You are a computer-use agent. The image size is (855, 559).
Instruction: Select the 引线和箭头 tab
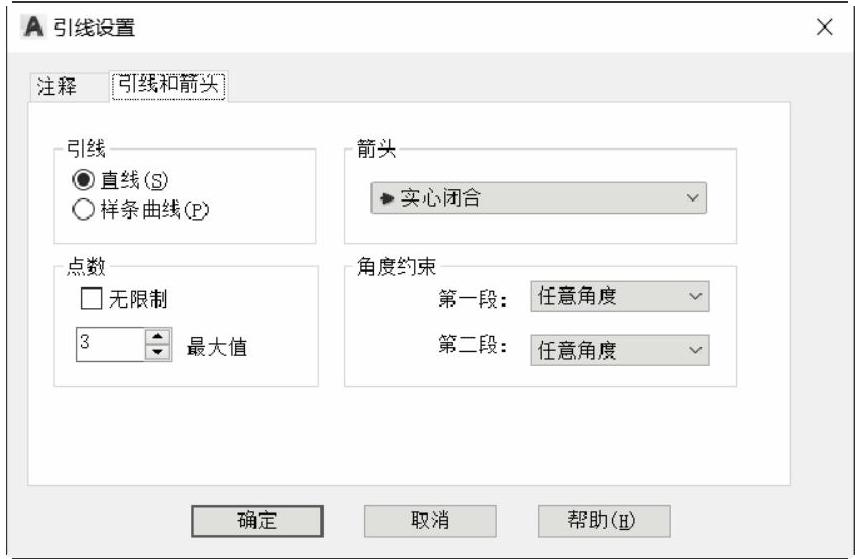(168, 86)
